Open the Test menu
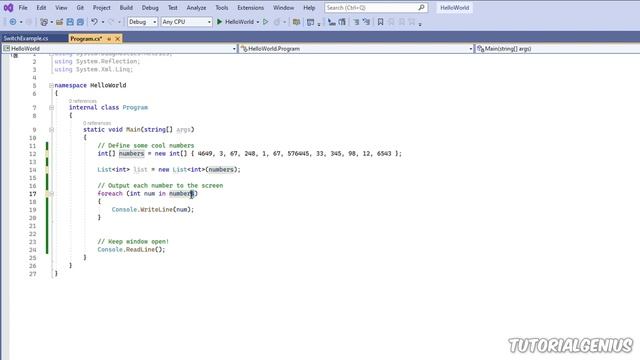640x360 pixels. pyautogui.click(x=173, y=7)
